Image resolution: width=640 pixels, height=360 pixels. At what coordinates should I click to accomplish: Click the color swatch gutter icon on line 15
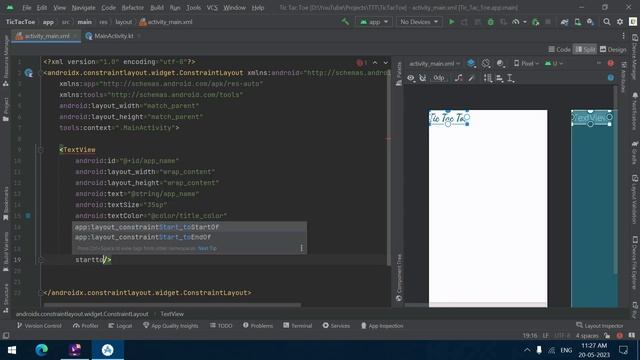tap(28, 216)
